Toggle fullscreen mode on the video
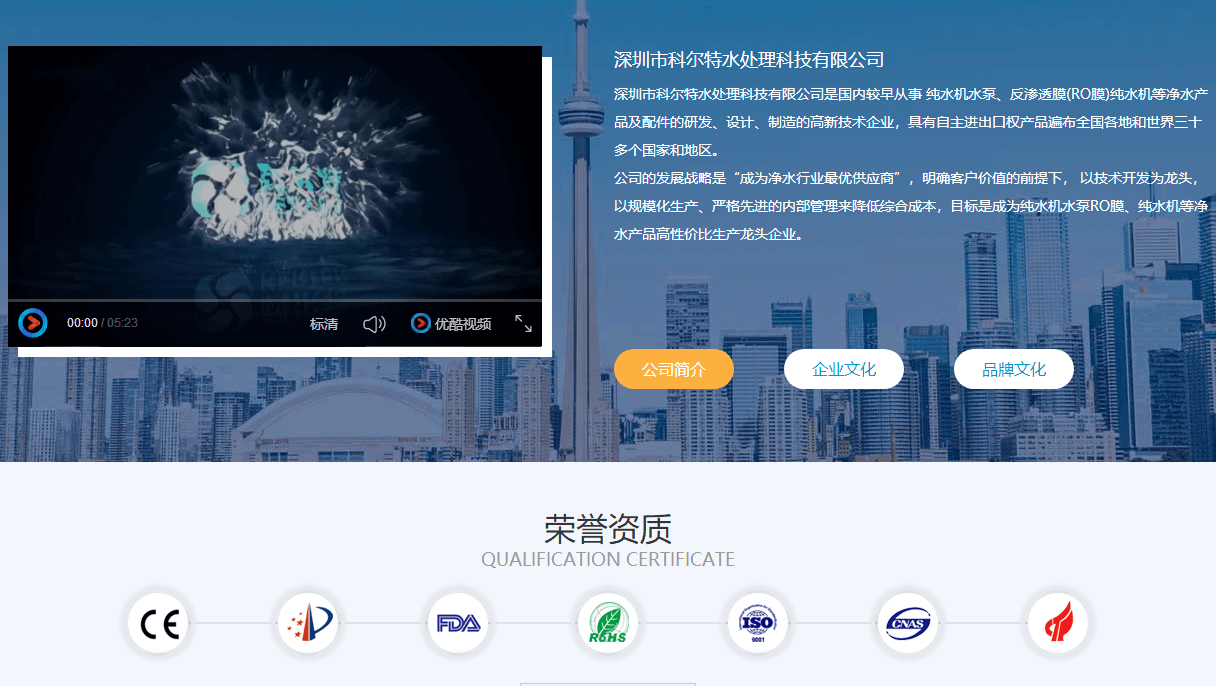Screen dimensions: 1216x686 pos(524,322)
